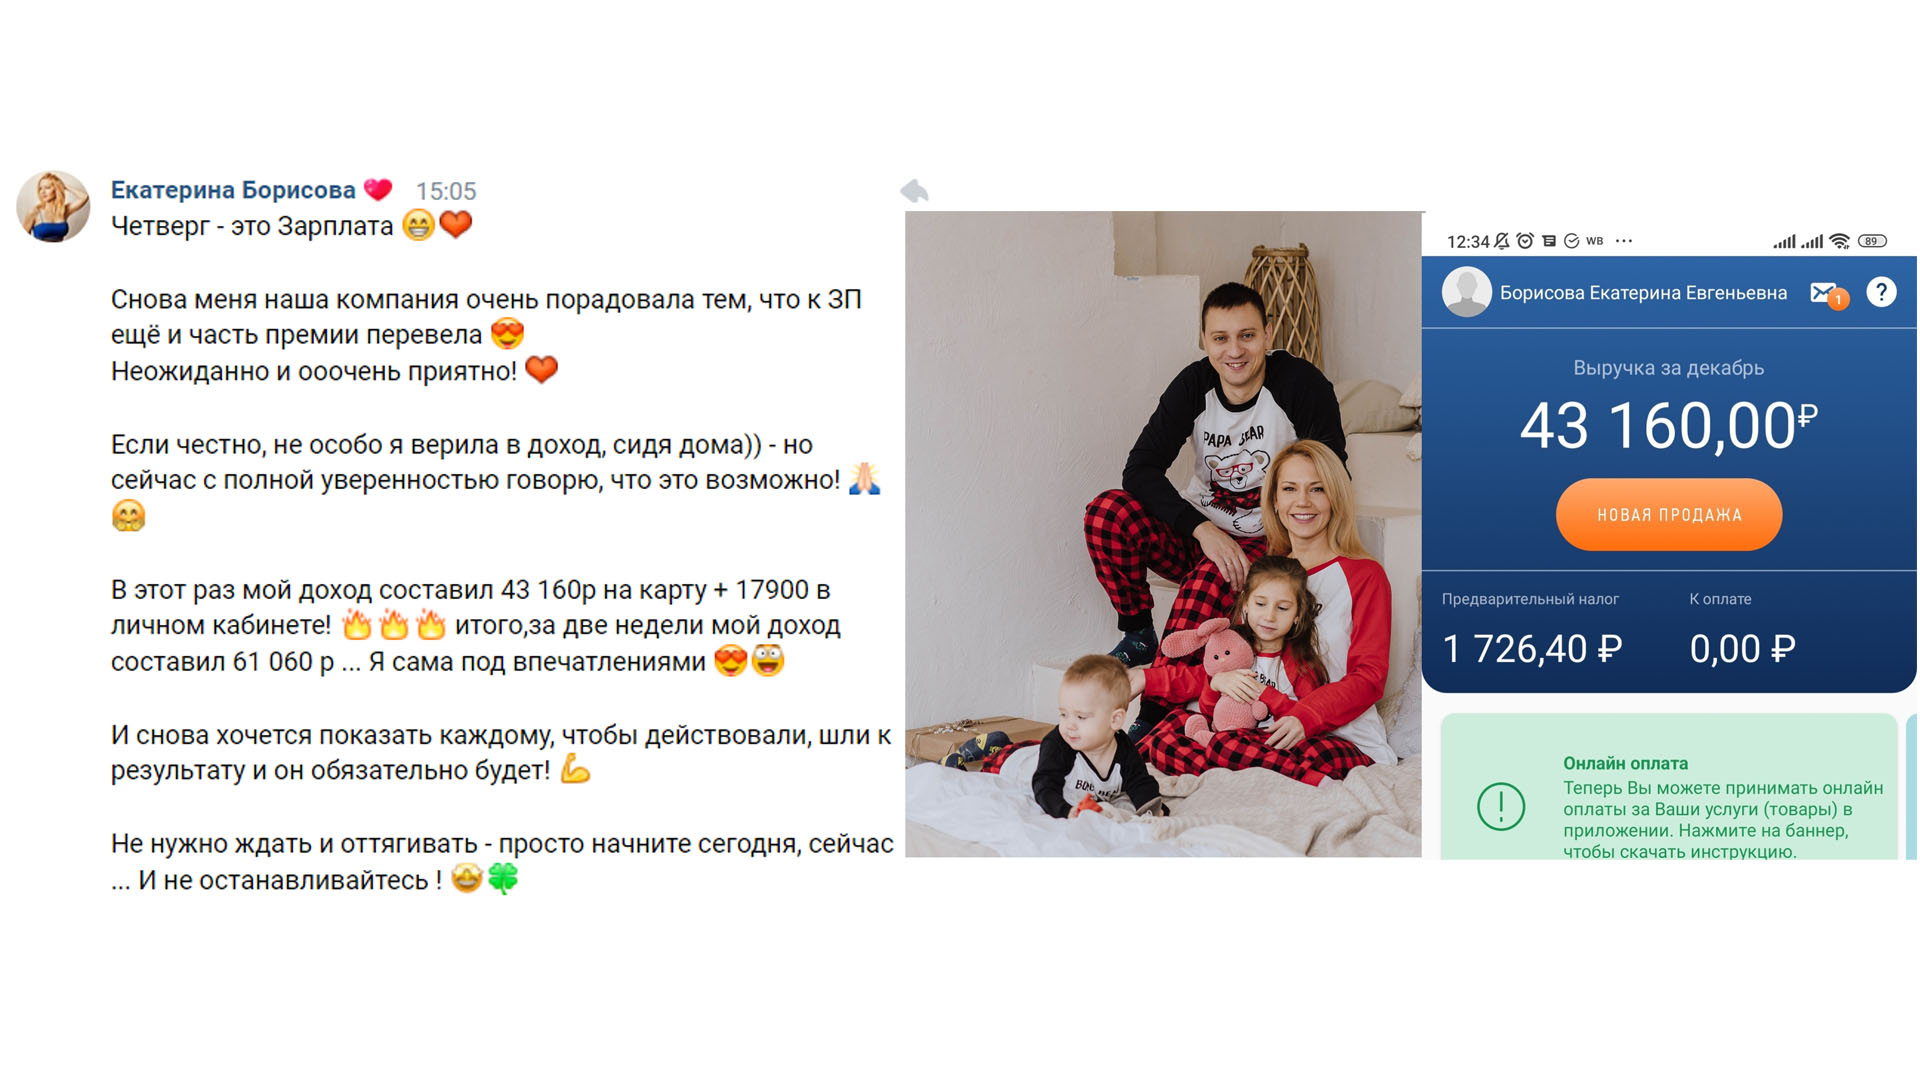This screenshot has height=1080, width=1920.
Task: Click the profile avatar beside Борисова Екатерина Евгеньевна
Action: tap(1466, 292)
